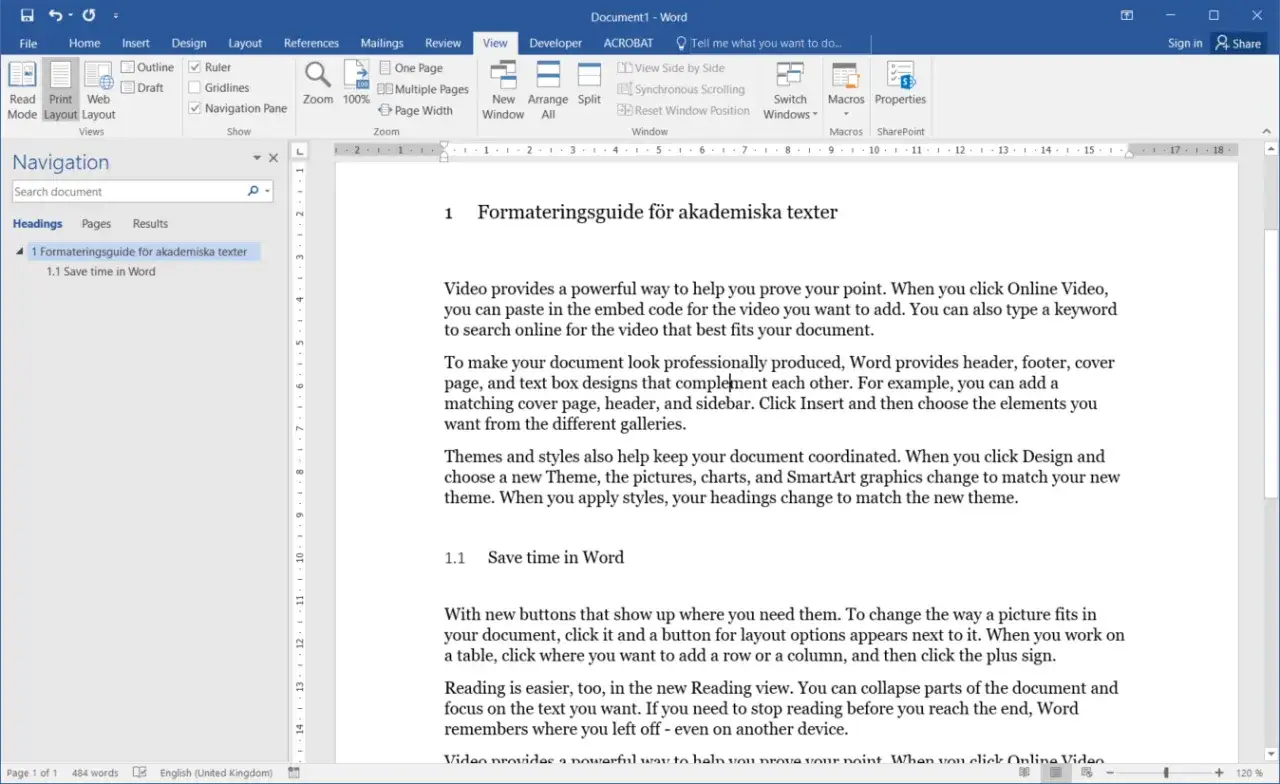The width and height of the screenshot is (1280, 784).
Task: Collapse the Formateringsguide heading in Navigation
Action: [20, 252]
